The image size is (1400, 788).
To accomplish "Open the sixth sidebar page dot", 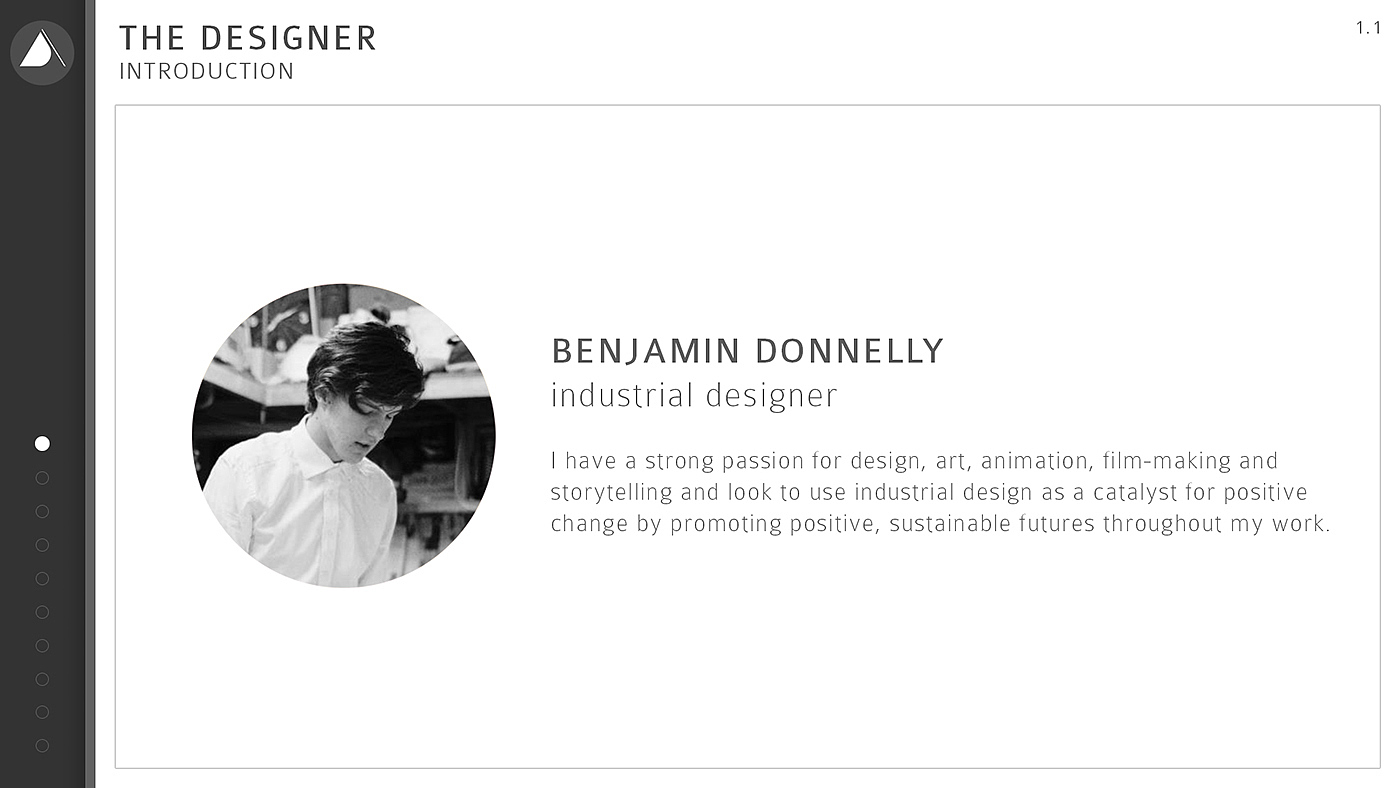I will pos(42,612).
